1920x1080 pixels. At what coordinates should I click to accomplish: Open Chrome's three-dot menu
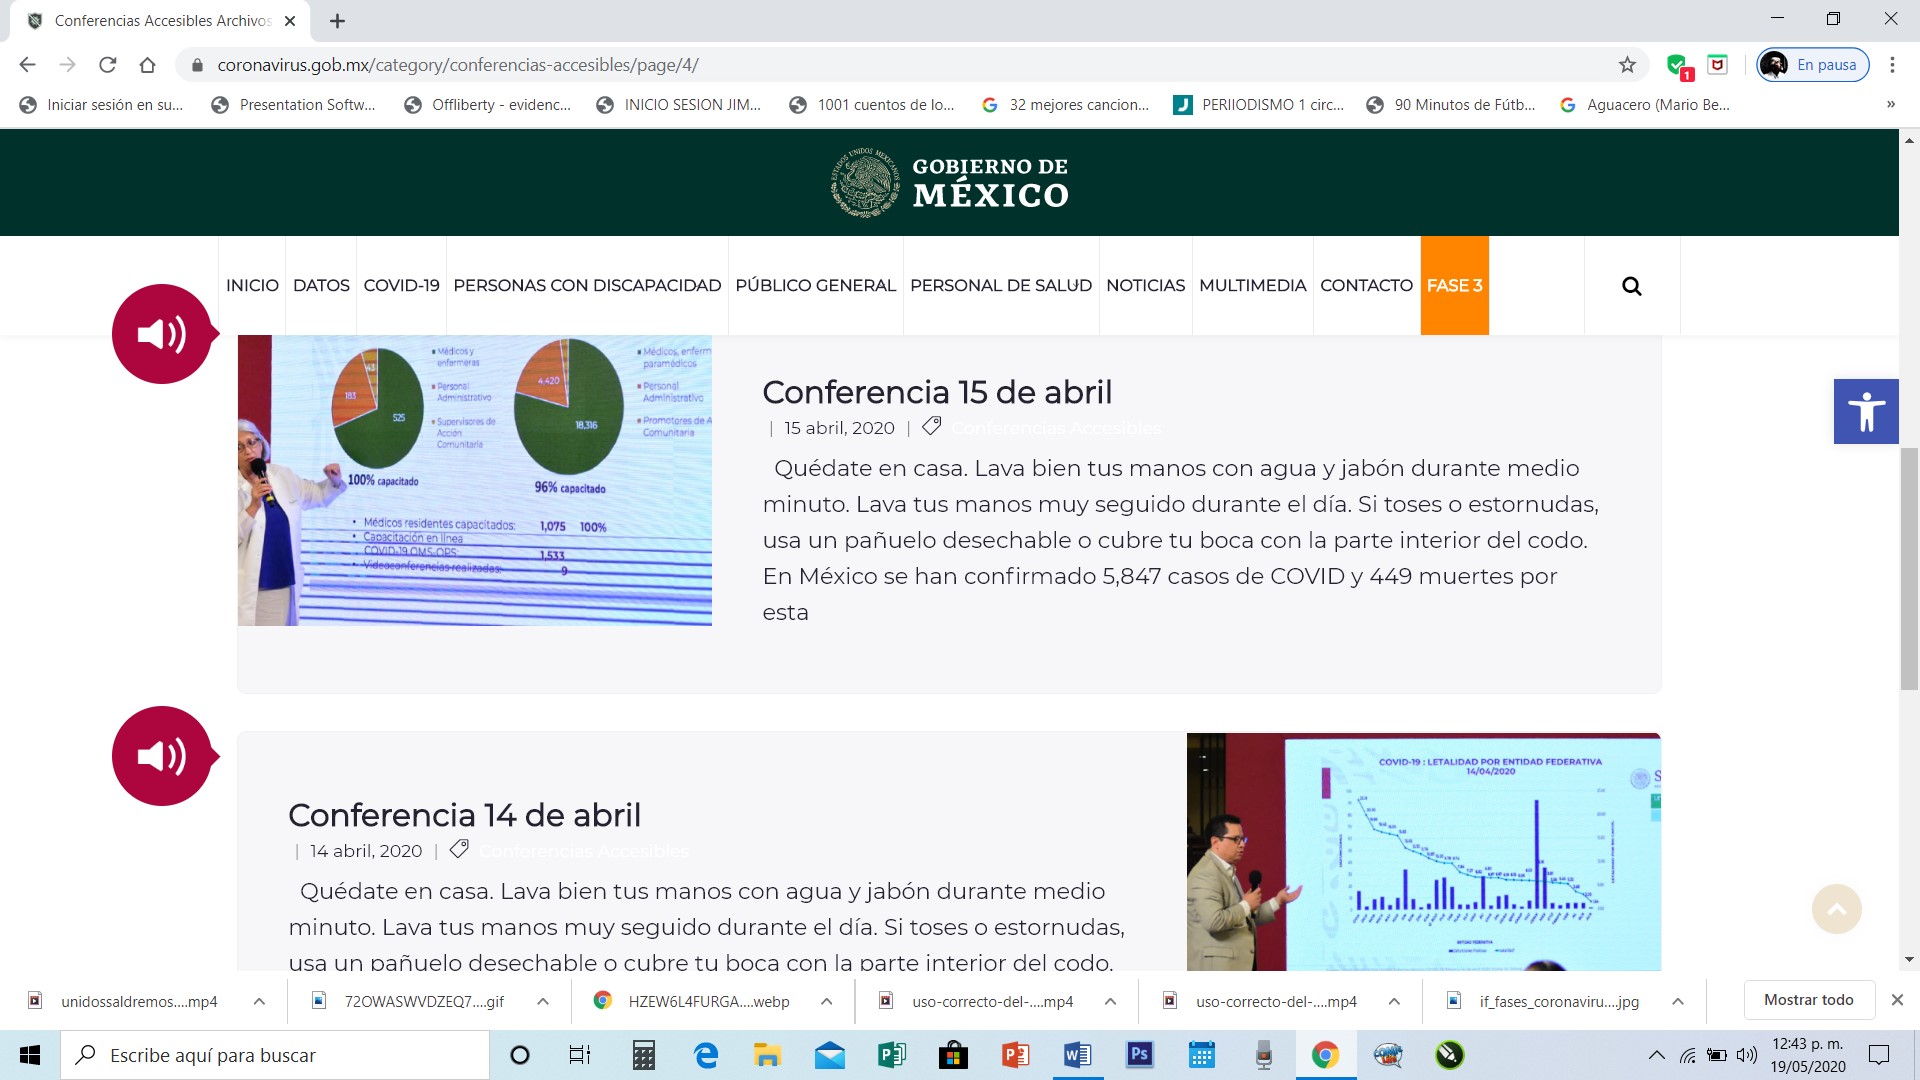1892,65
